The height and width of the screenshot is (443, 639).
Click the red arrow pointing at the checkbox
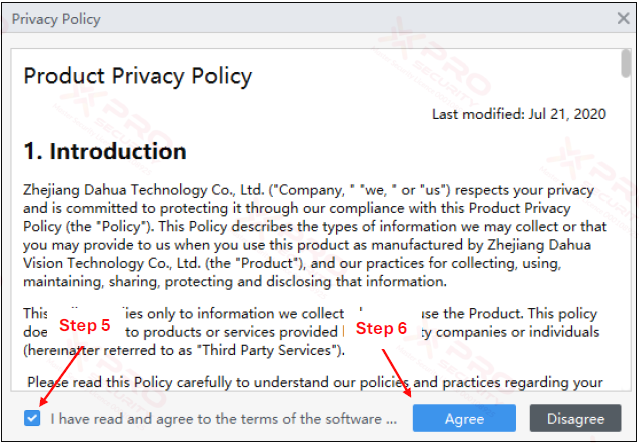(x=61, y=376)
